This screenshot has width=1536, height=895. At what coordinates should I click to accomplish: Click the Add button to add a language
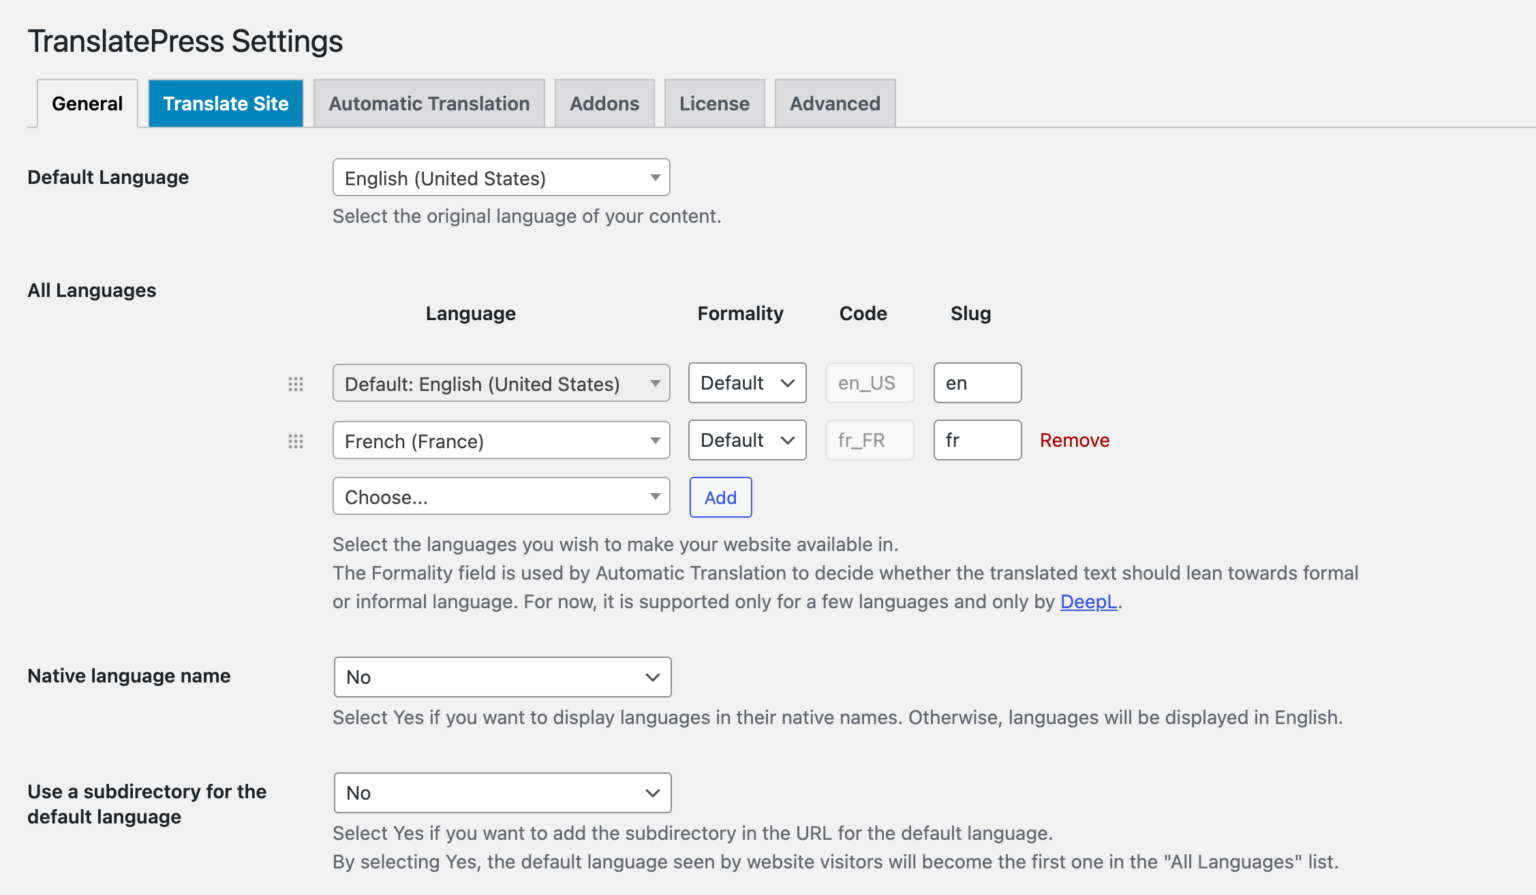(x=720, y=496)
